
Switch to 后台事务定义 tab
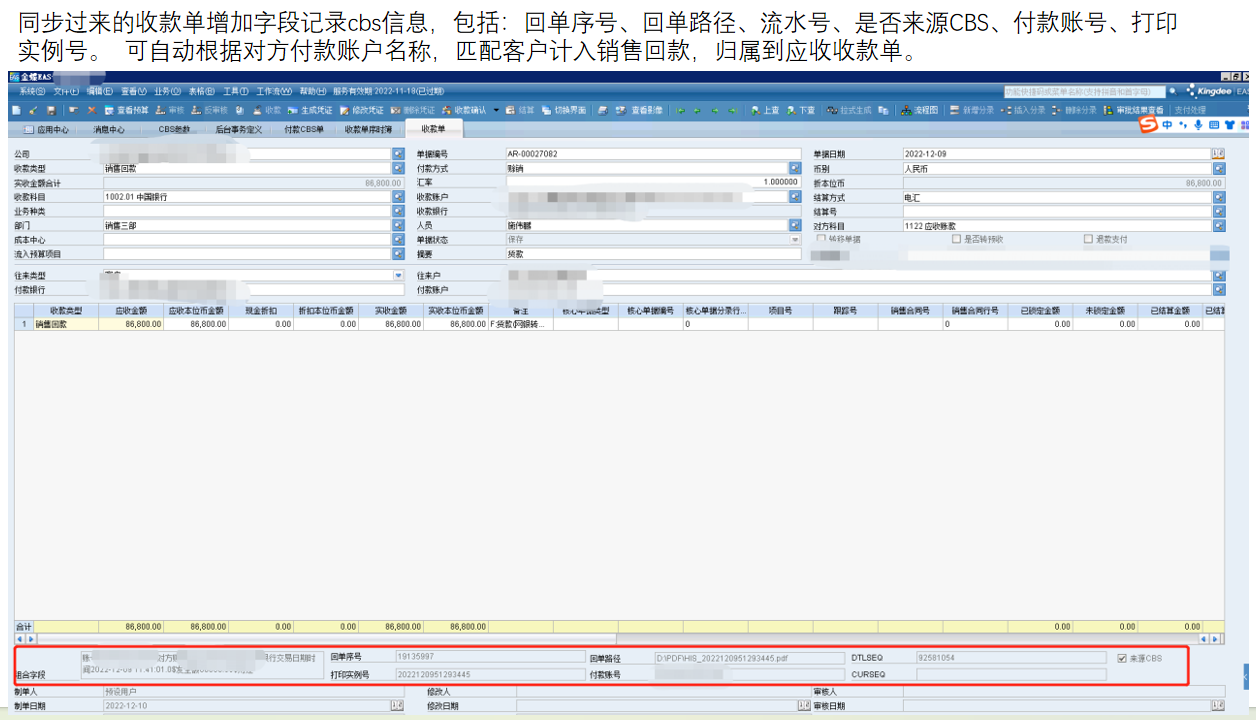[x=239, y=129]
